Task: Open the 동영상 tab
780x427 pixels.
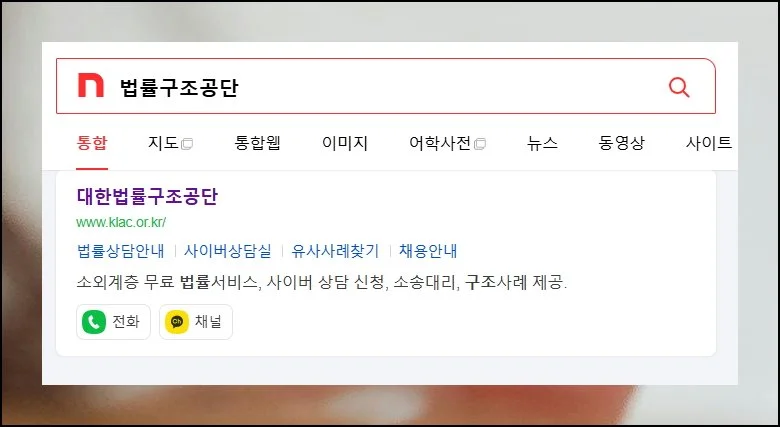Action: [621, 143]
